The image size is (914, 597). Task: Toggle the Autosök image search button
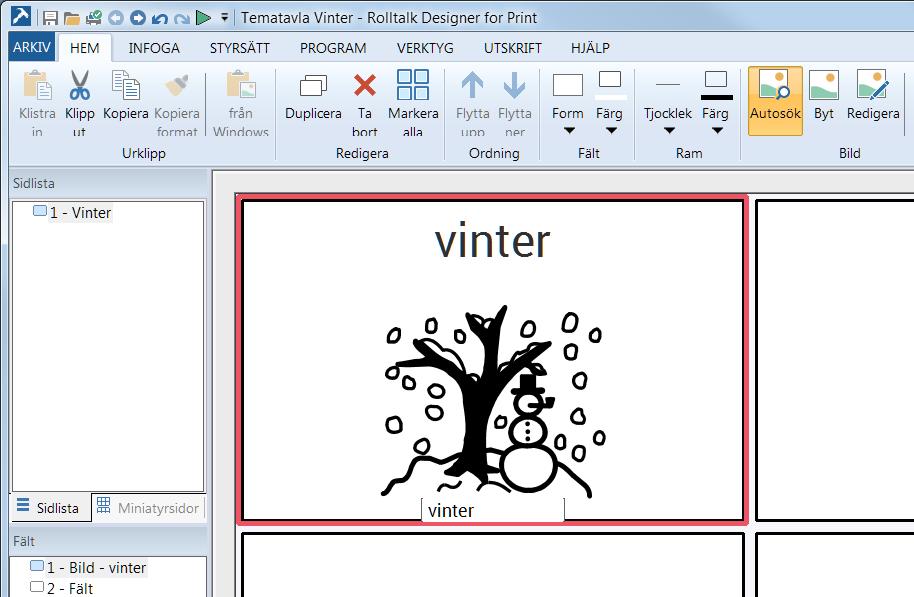775,100
